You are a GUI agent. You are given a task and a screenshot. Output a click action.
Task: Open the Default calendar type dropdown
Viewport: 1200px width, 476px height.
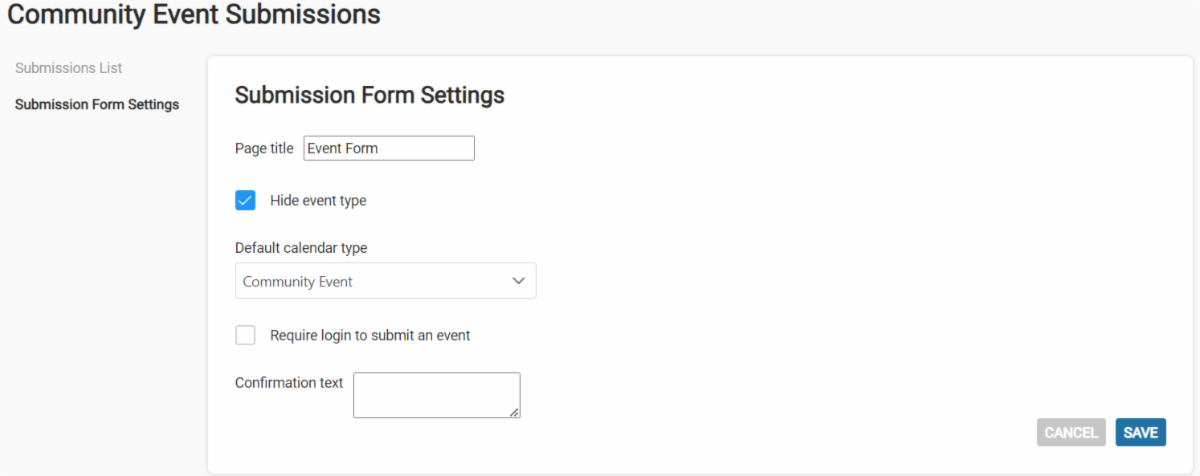click(x=385, y=281)
